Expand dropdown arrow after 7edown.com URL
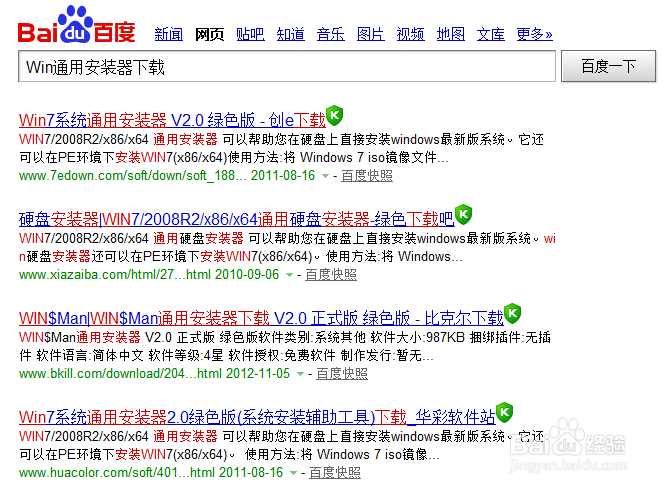 pyautogui.click(x=325, y=176)
